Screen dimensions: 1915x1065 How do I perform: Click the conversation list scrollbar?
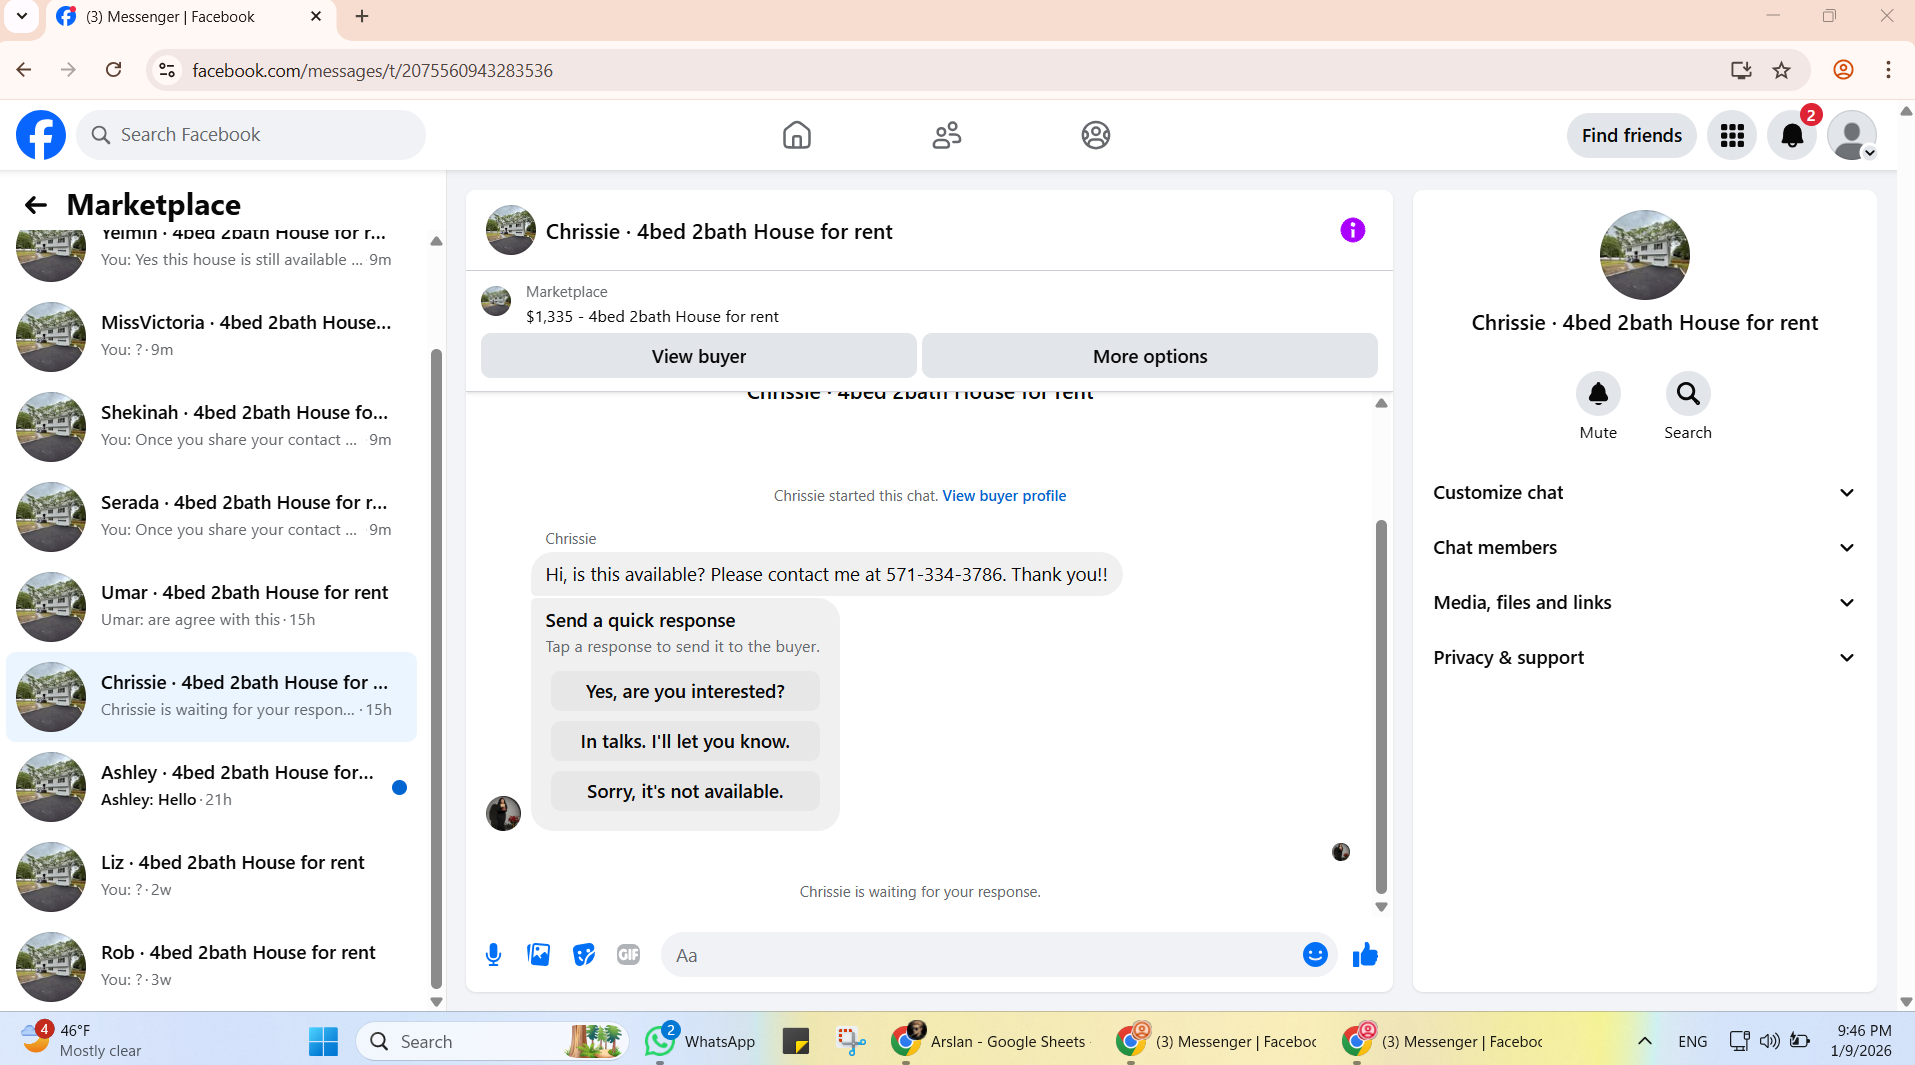pos(436,667)
